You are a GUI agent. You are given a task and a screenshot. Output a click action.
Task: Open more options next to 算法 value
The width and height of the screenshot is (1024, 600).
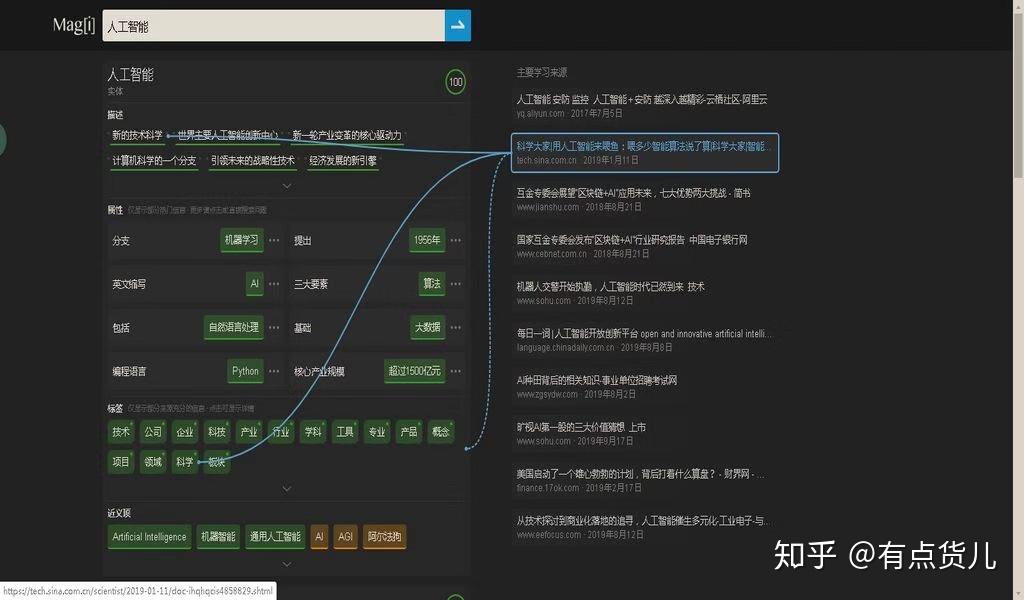(x=456, y=284)
